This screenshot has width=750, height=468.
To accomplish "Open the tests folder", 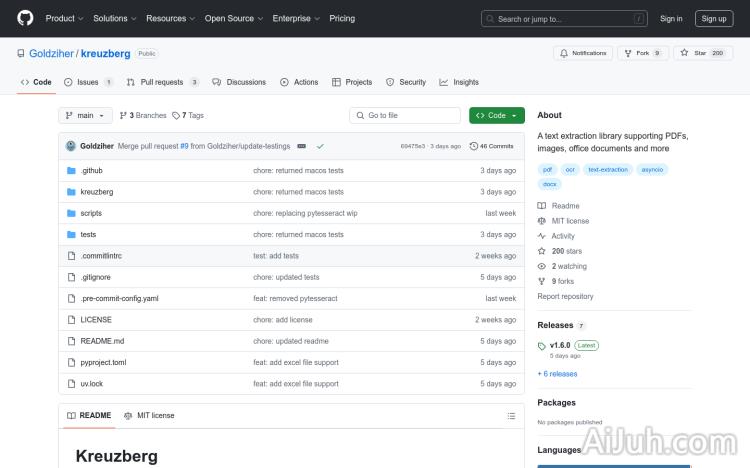I will pyautogui.click(x=88, y=234).
